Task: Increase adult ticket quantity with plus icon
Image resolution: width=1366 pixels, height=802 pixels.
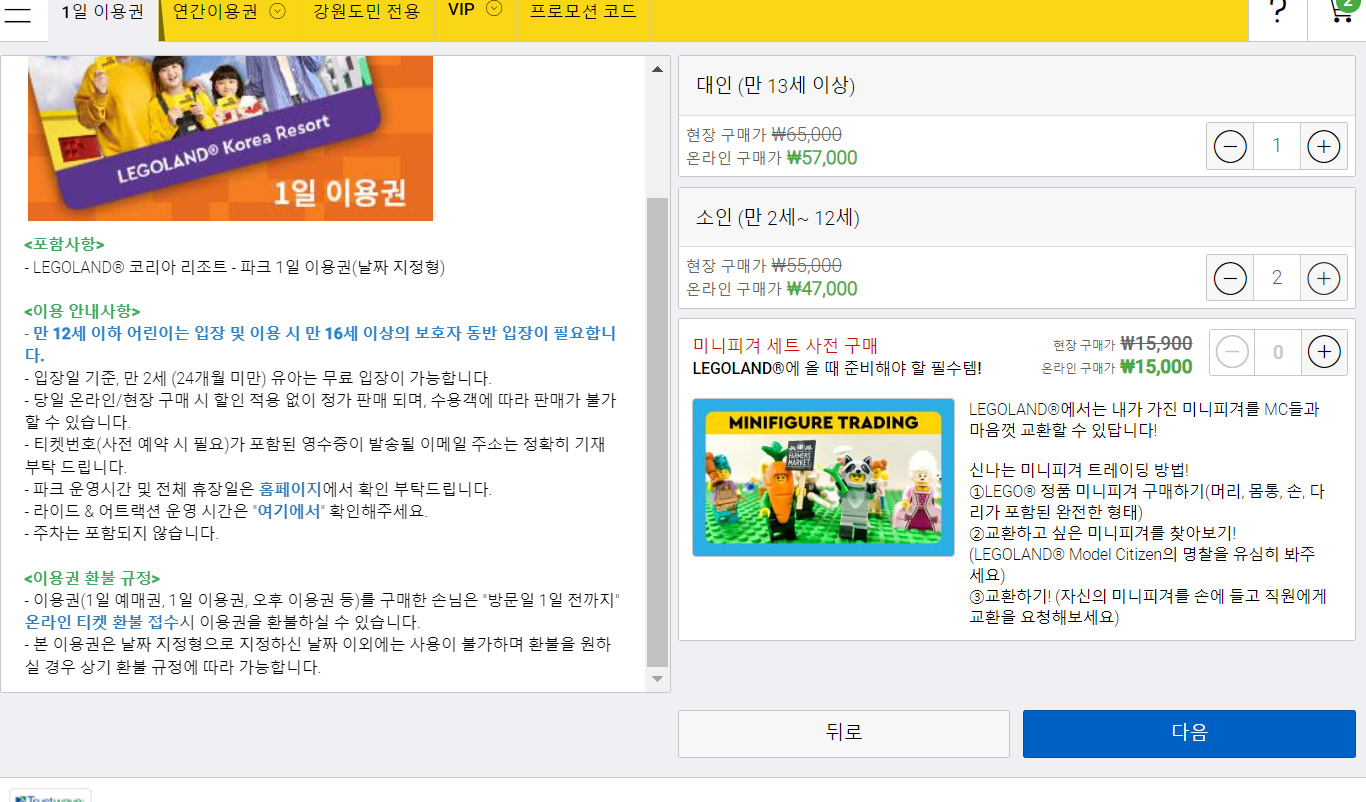Action: coord(1323,146)
